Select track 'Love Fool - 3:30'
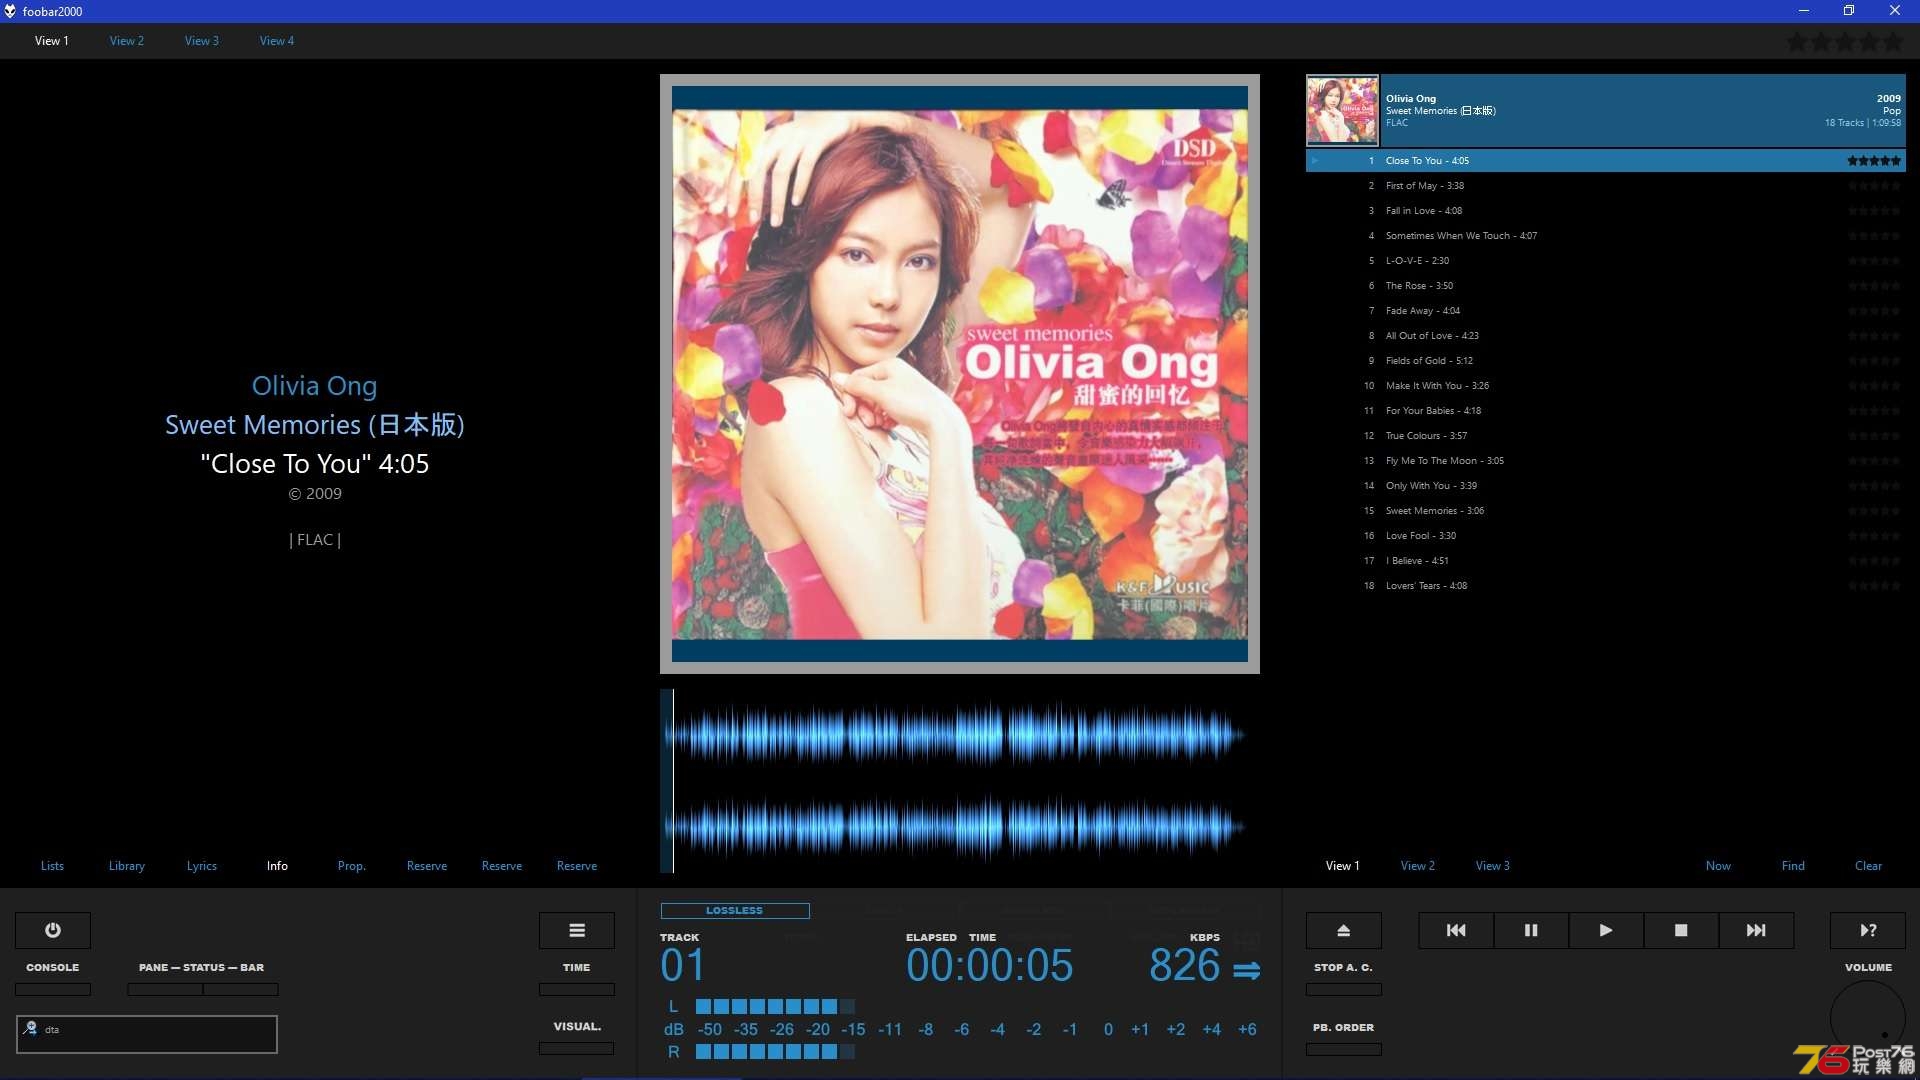This screenshot has height=1080, width=1920. [x=1605, y=536]
